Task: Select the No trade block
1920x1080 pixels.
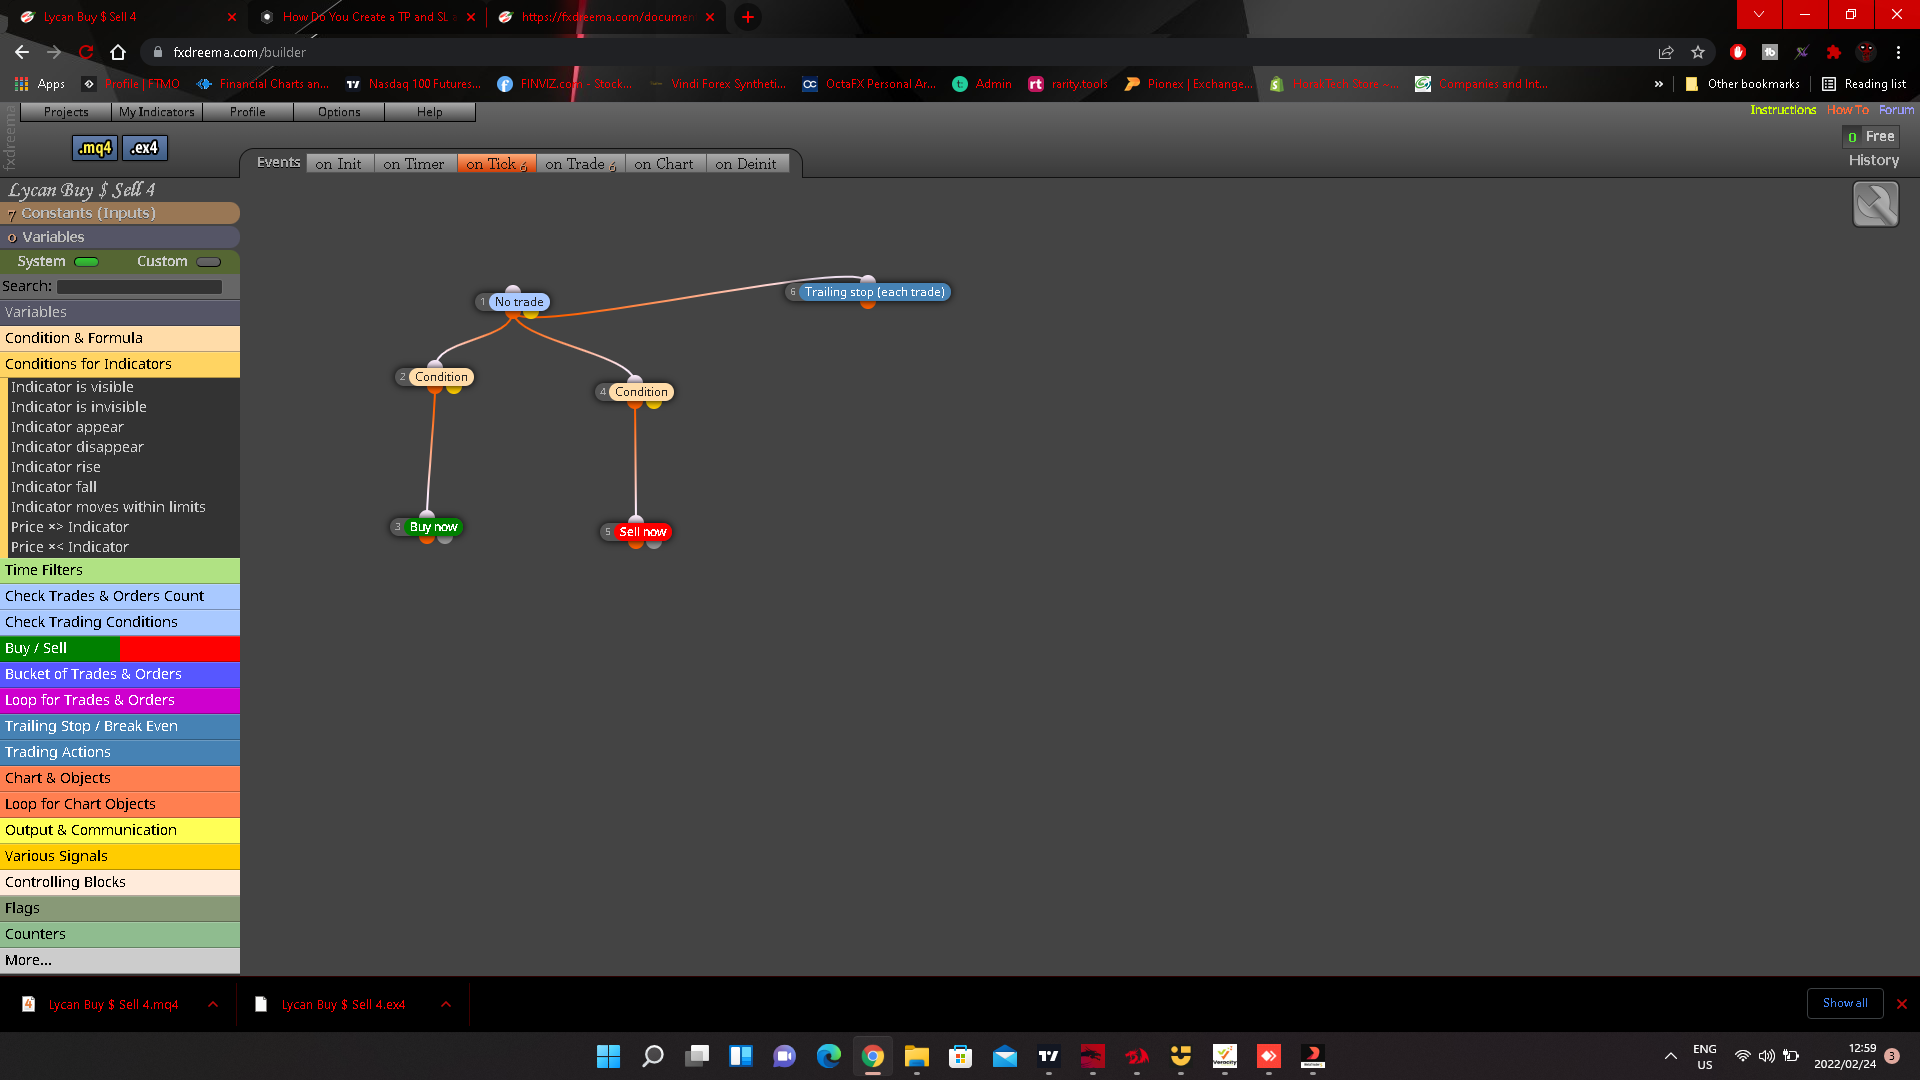Action: [x=518, y=302]
